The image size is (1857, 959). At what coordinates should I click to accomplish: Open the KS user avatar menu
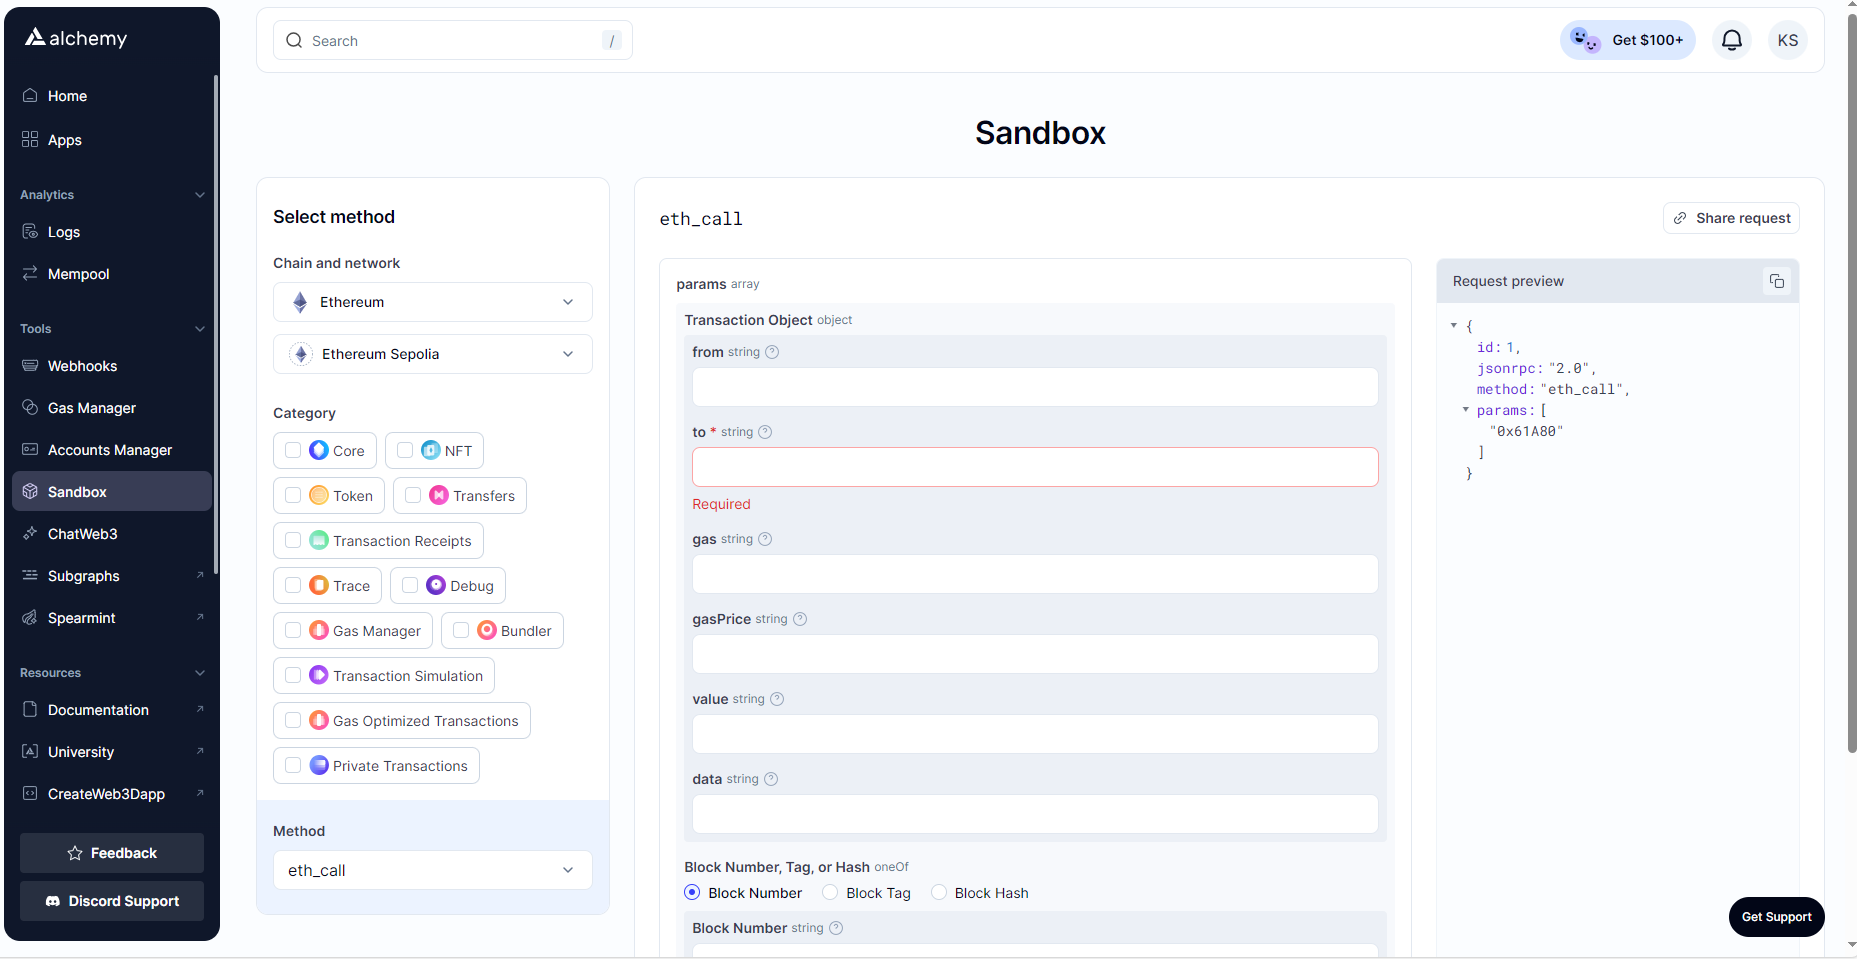click(x=1787, y=40)
